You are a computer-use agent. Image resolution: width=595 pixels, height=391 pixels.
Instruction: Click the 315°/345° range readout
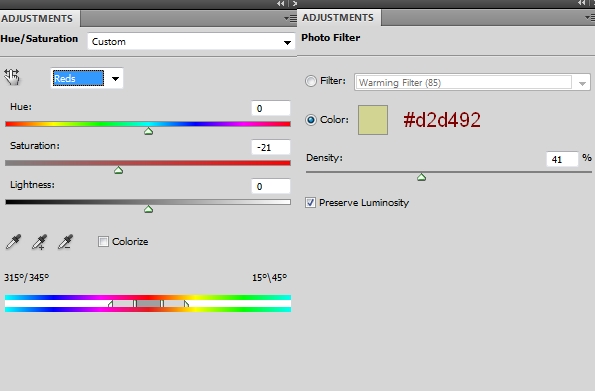[27, 277]
